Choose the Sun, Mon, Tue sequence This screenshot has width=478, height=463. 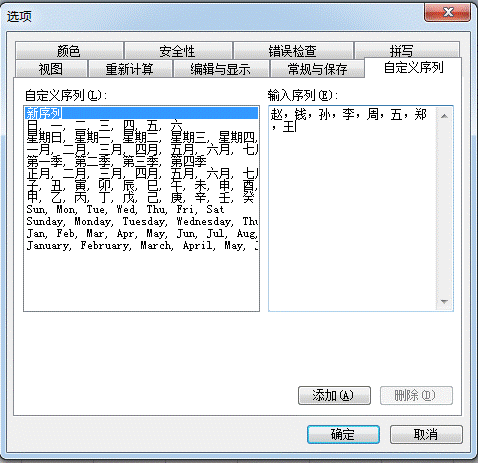(142, 209)
